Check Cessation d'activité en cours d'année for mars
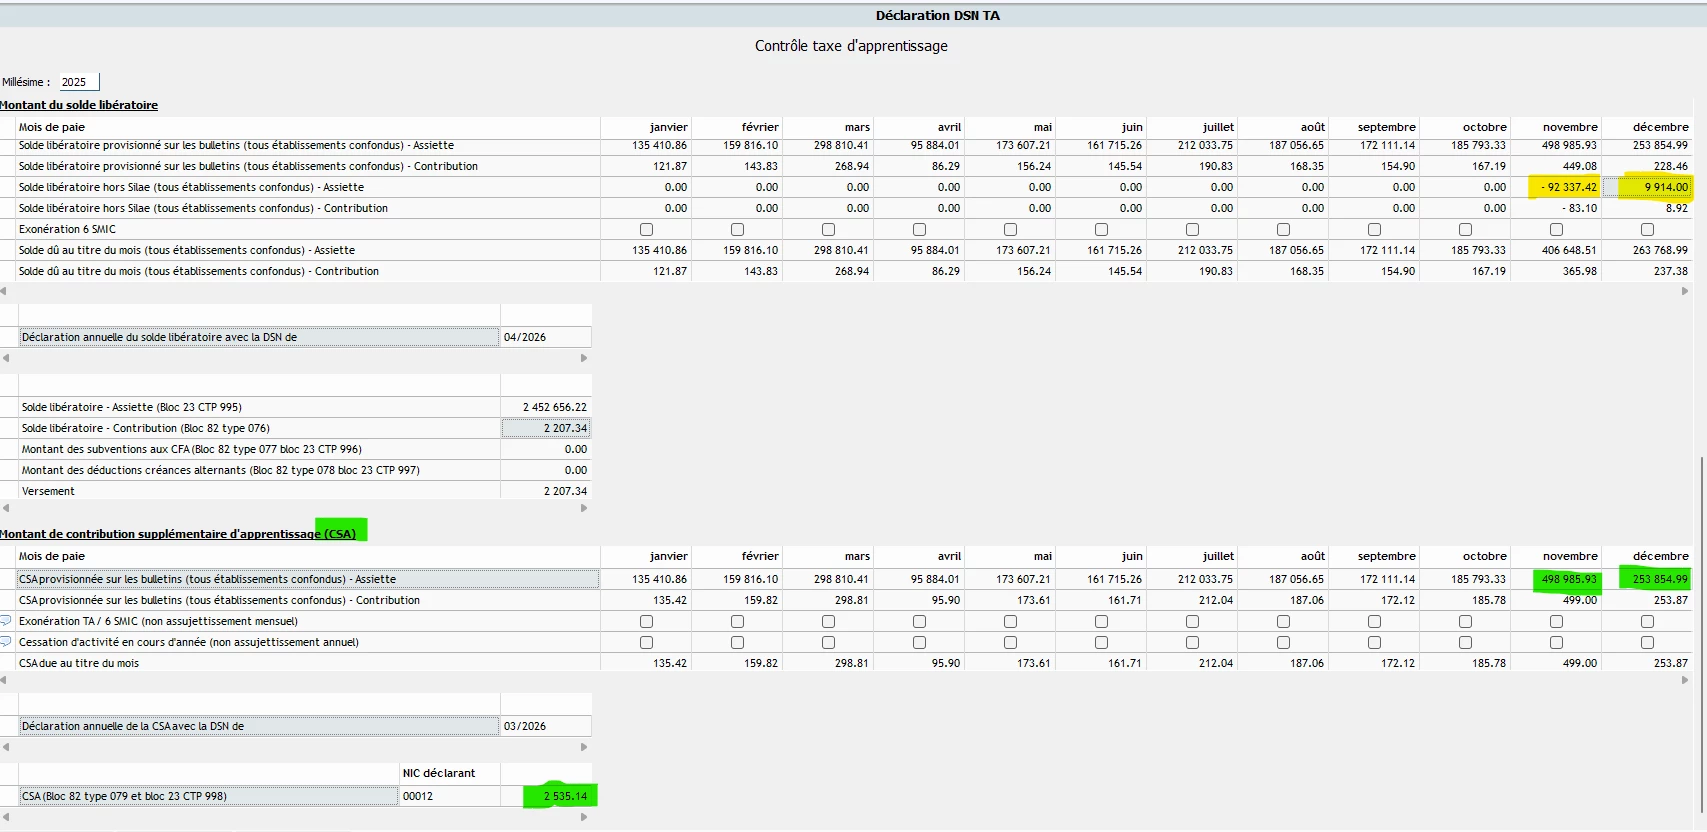The image size is (1707, 832). (828, 642)
